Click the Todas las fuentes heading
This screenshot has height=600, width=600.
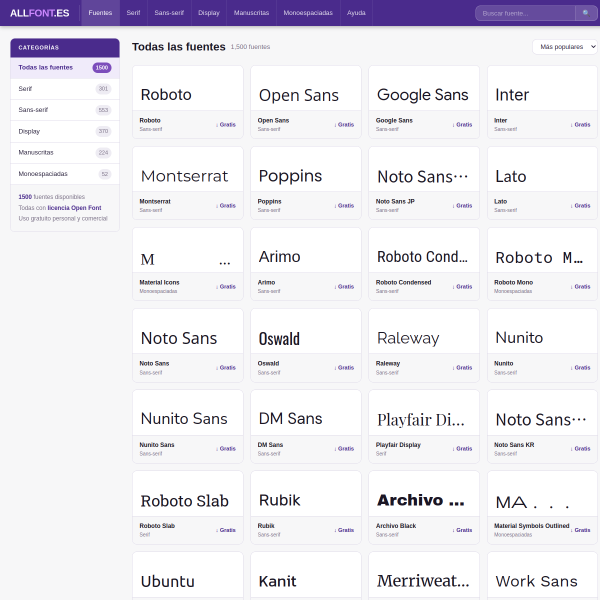(179, 47)
